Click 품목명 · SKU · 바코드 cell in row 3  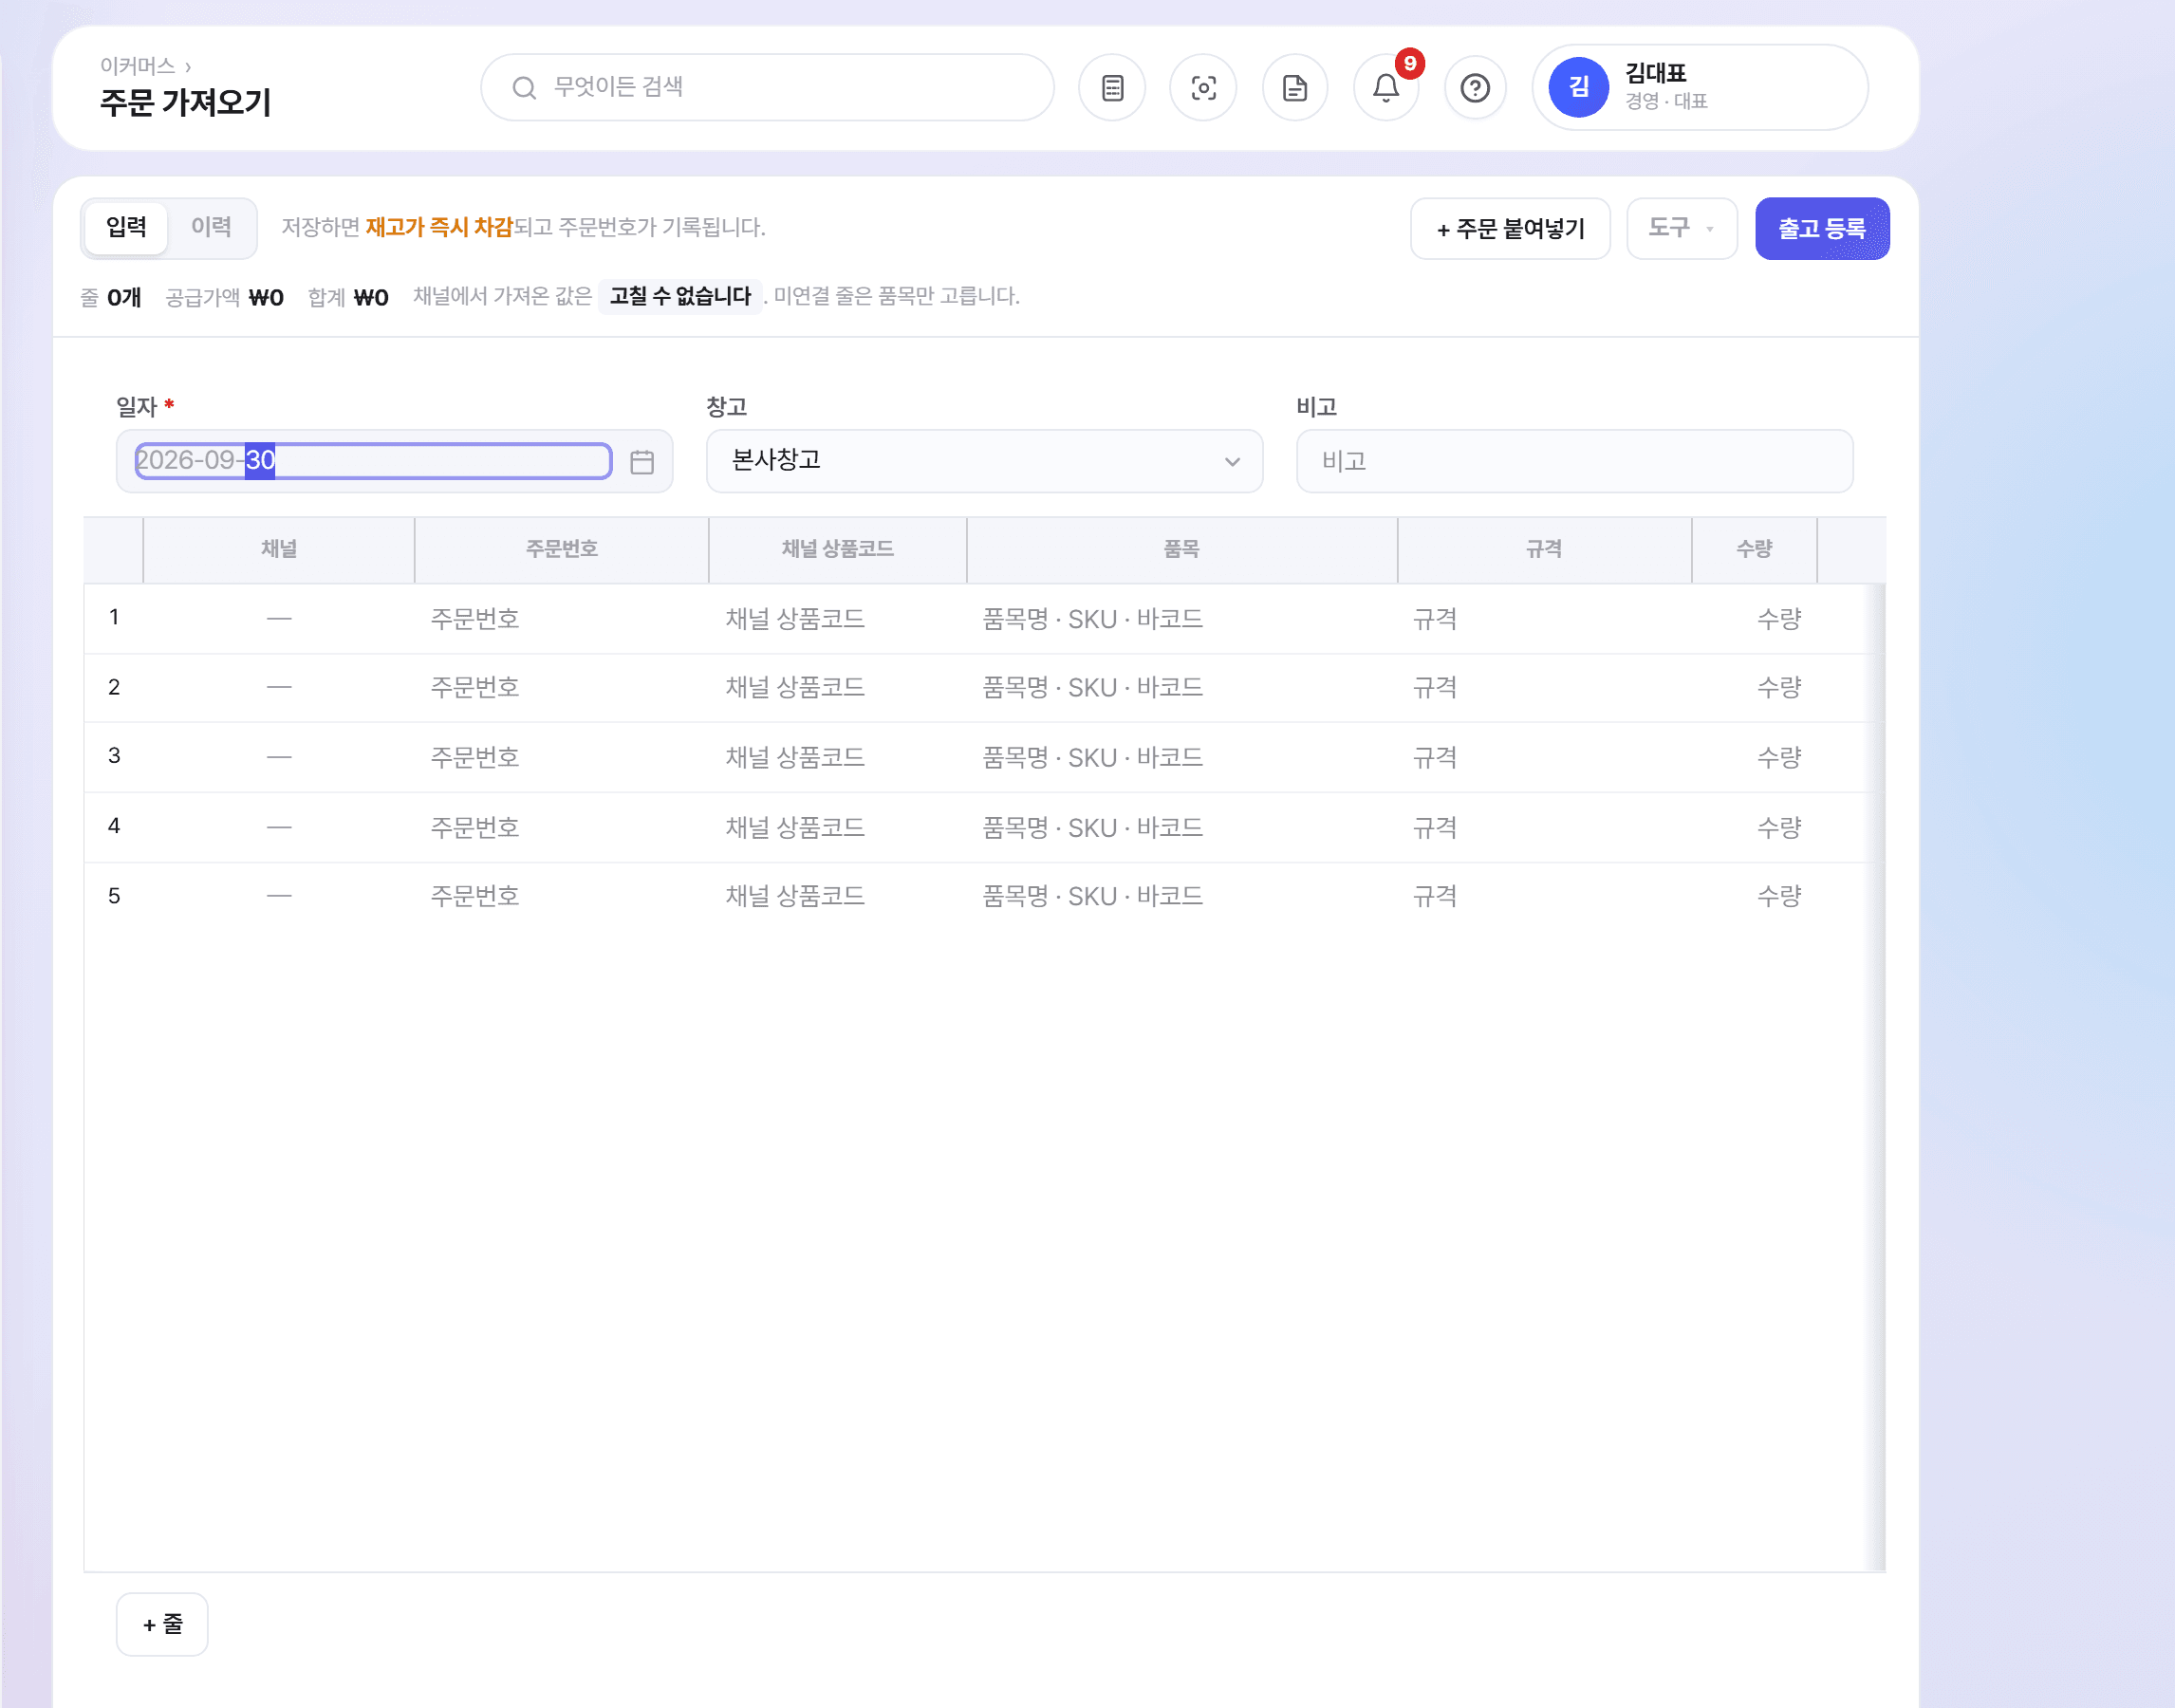coord(1181,758)
